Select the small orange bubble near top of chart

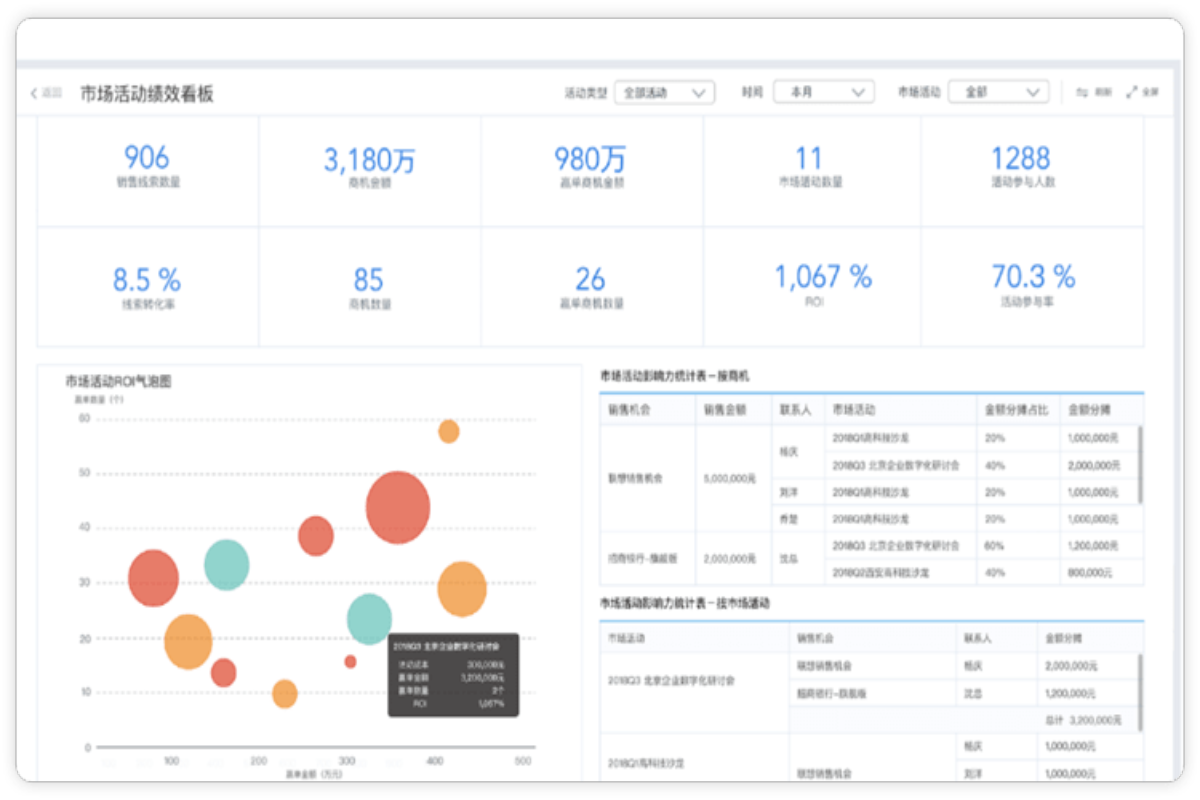point(449,431)
